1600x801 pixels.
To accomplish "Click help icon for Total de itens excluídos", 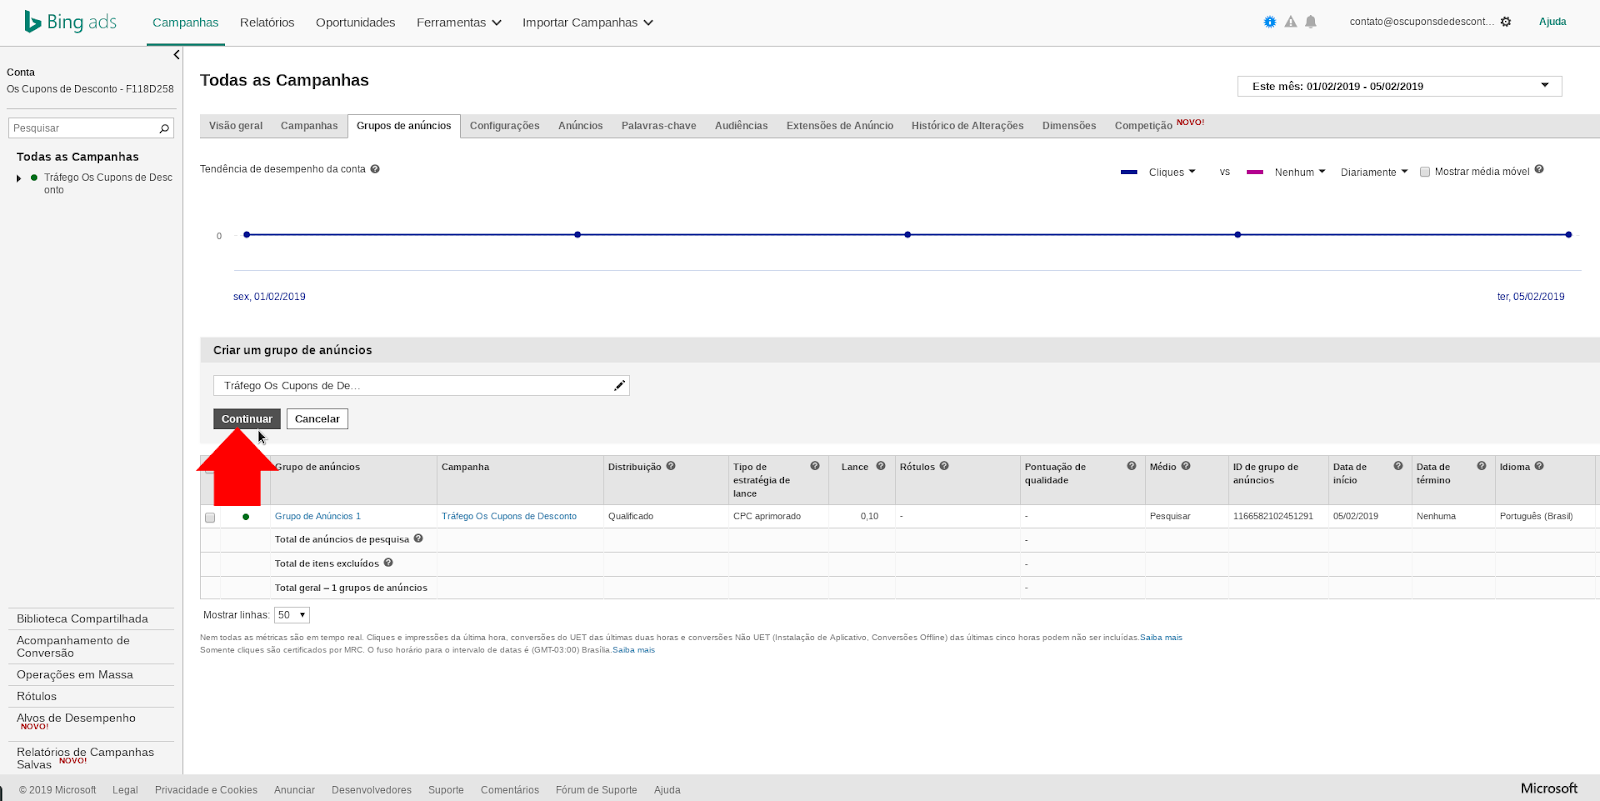I will click(x=388, y=562).
